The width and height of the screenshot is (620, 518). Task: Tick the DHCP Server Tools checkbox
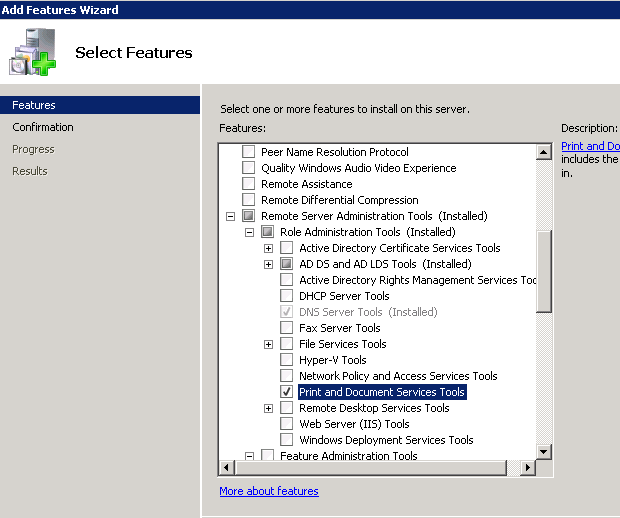coord(287,296)
